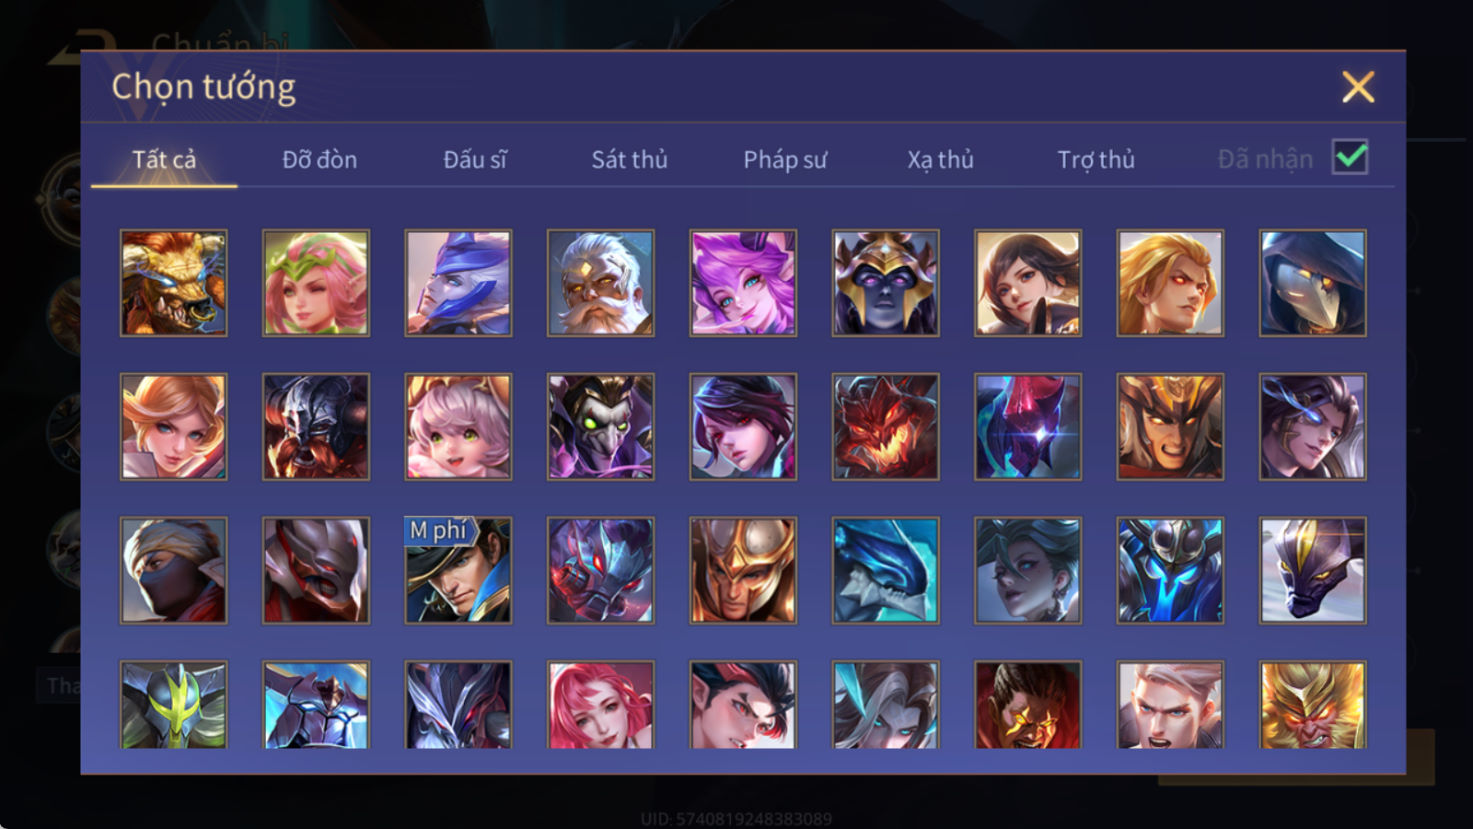Pick the white-bearded old man hero
The width and height of the screenshot is (1473, 829).
tap(601, 283)
